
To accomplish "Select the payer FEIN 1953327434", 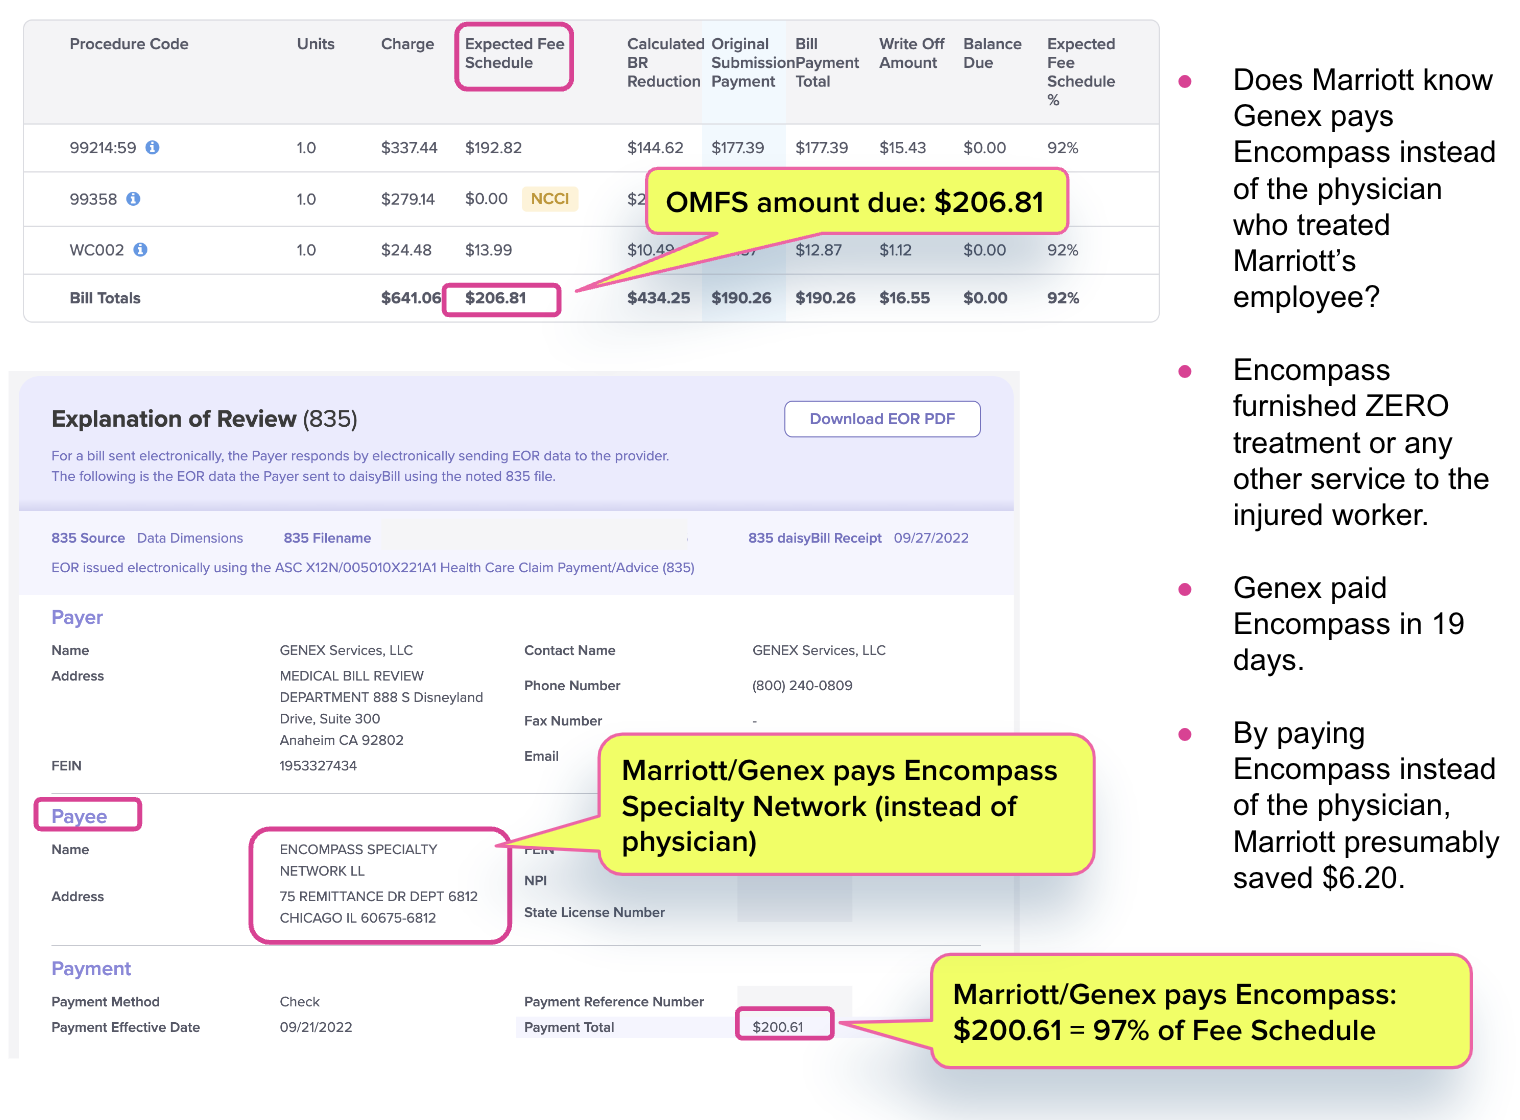I will [x=318, y=766].
